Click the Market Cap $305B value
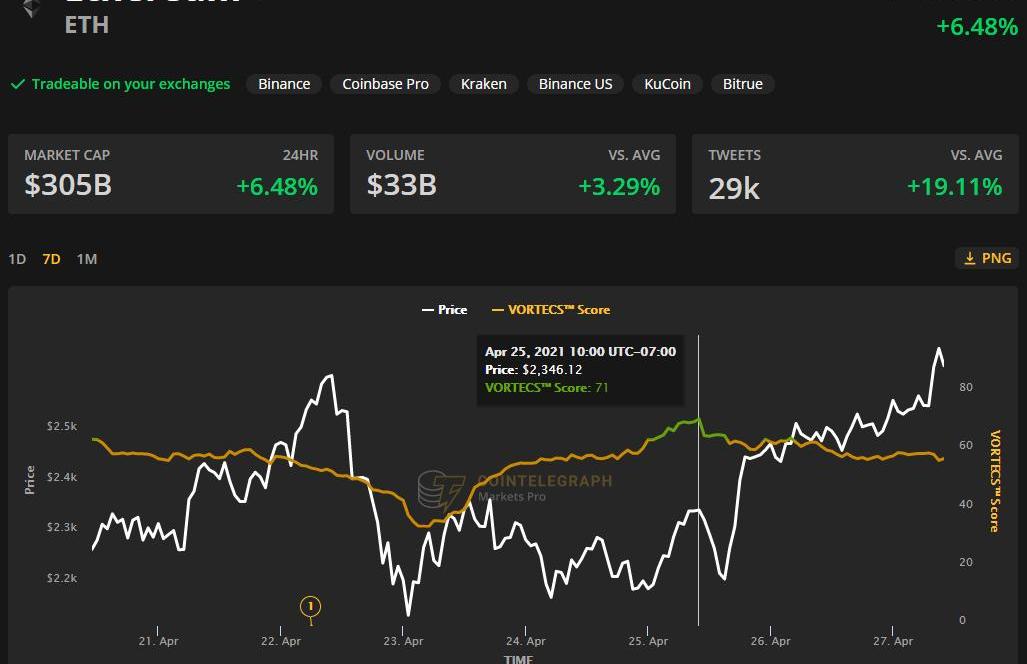This screenshot has height=664, width=1027. 68,185
